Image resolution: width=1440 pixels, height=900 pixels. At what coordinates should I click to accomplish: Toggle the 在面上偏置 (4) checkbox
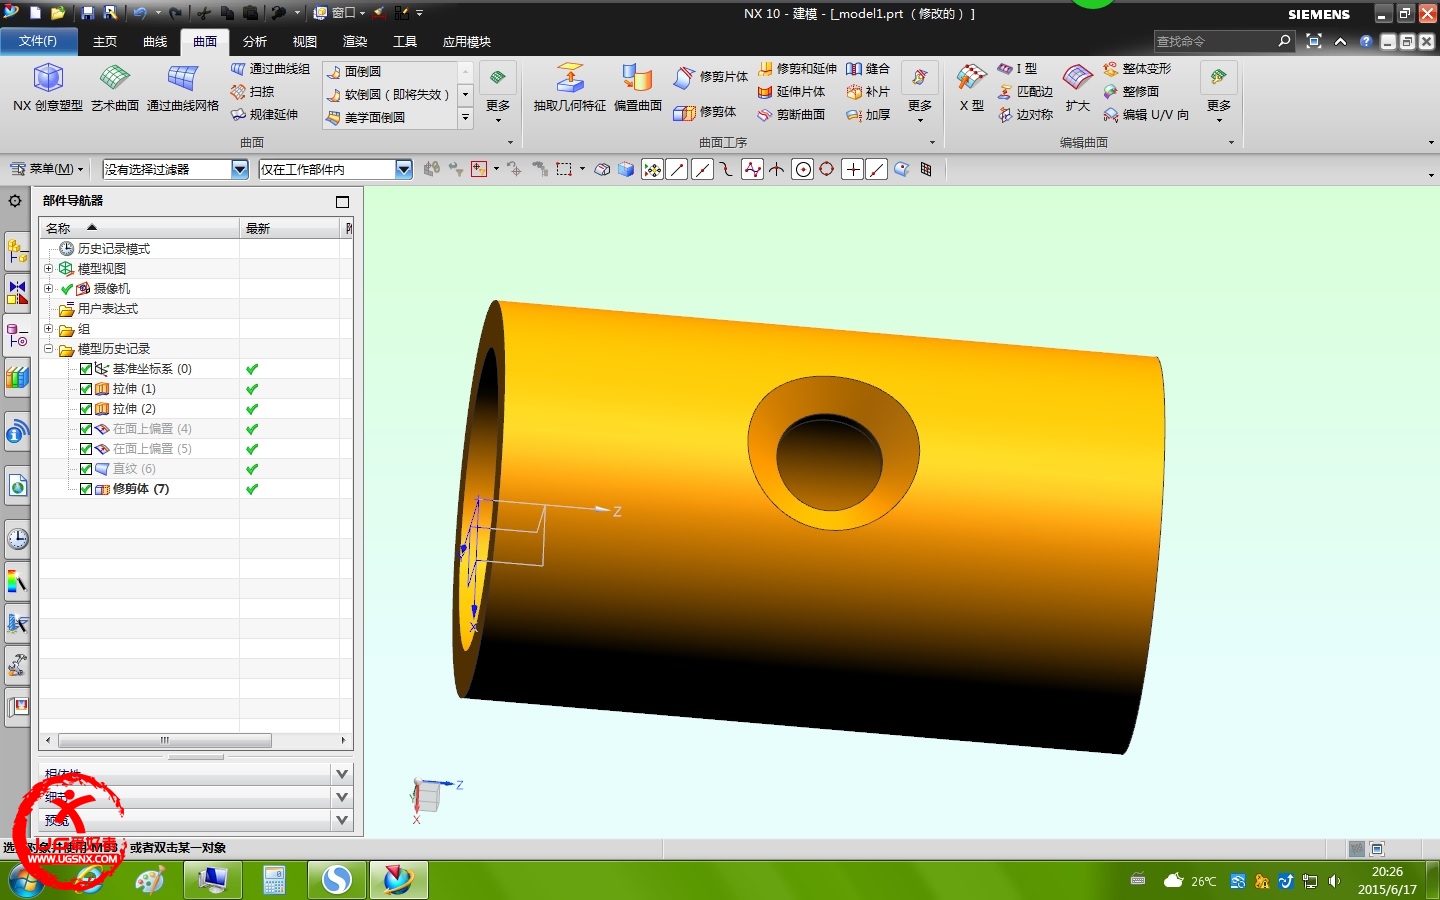coord(86,429)
